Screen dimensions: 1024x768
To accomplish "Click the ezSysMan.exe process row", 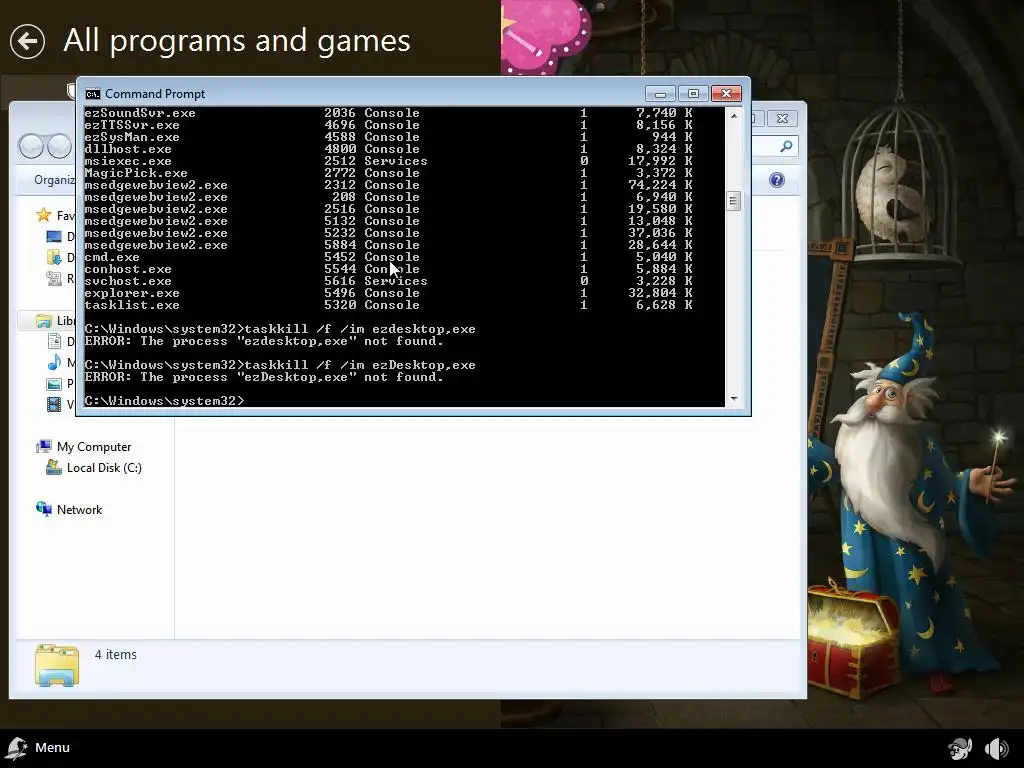I will [x=388, y=137].
